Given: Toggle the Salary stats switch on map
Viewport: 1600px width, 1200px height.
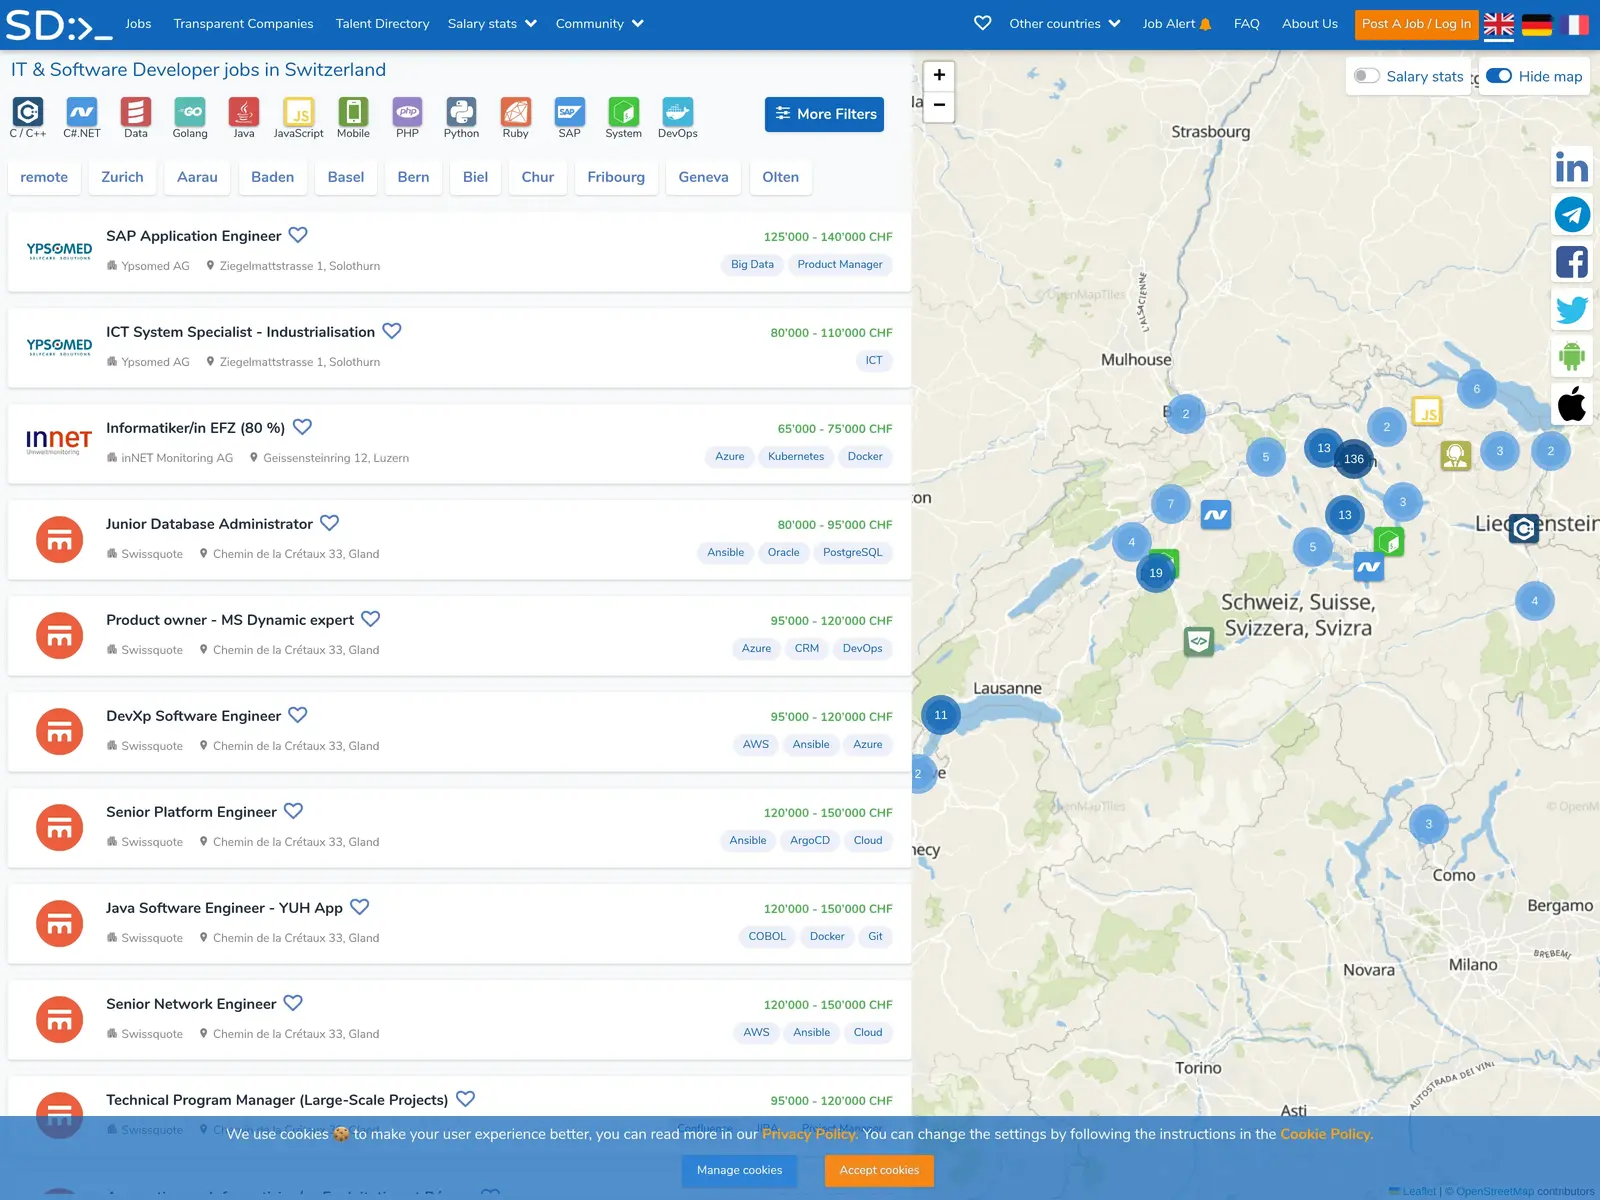Looking at the screenshot, I should 1366,76.
